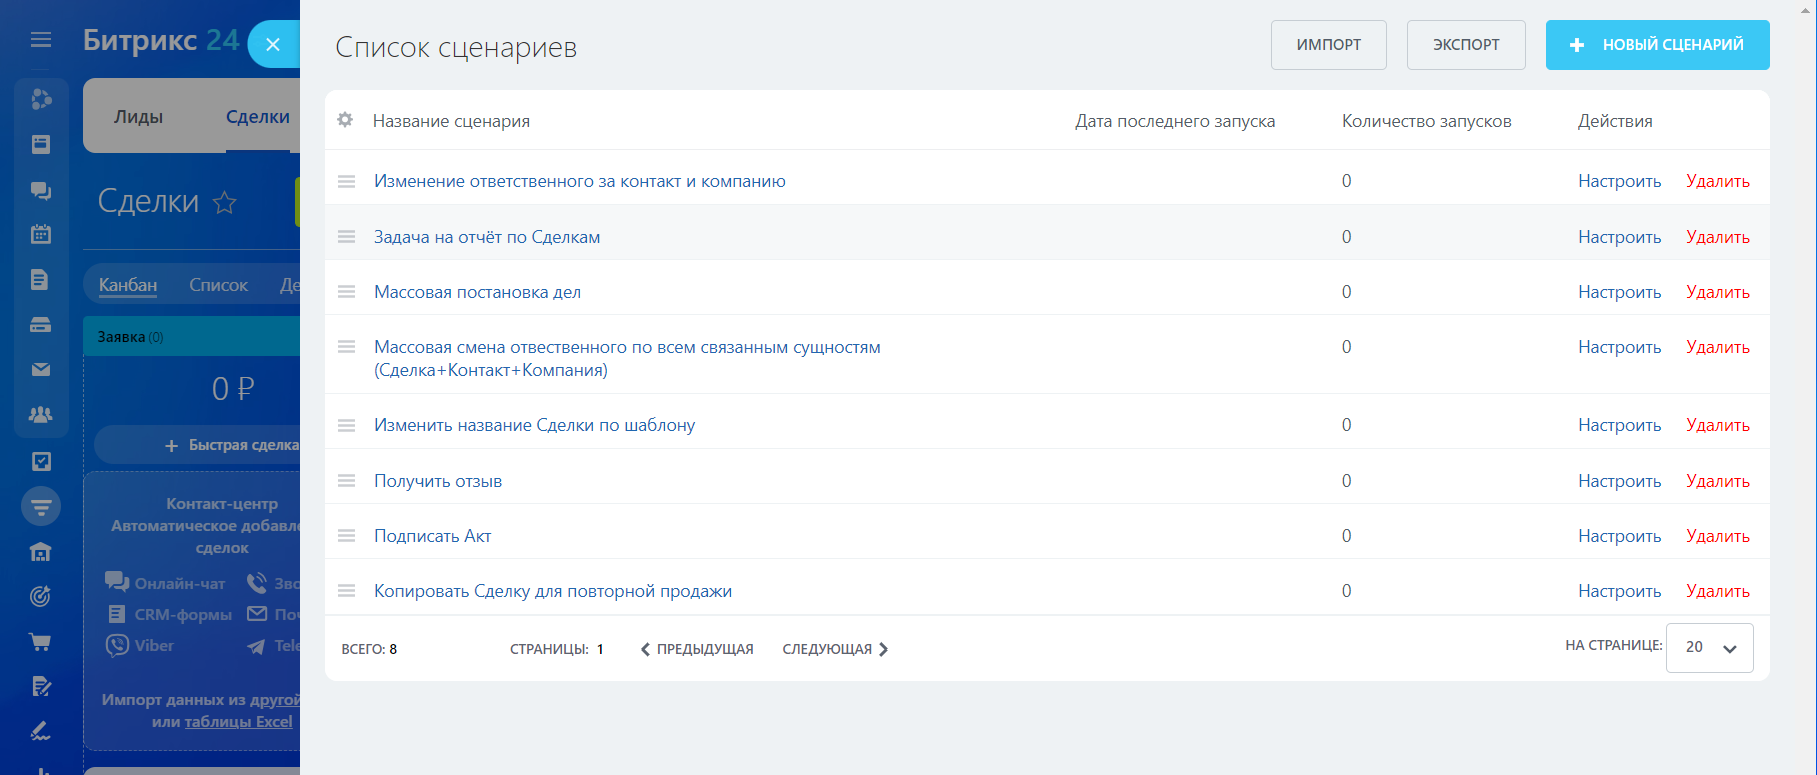The width and height of the screenshot is (1817, 775).
Task: Switch to the Список view tab
Action: pyautogui.click(x=218, y=285)
